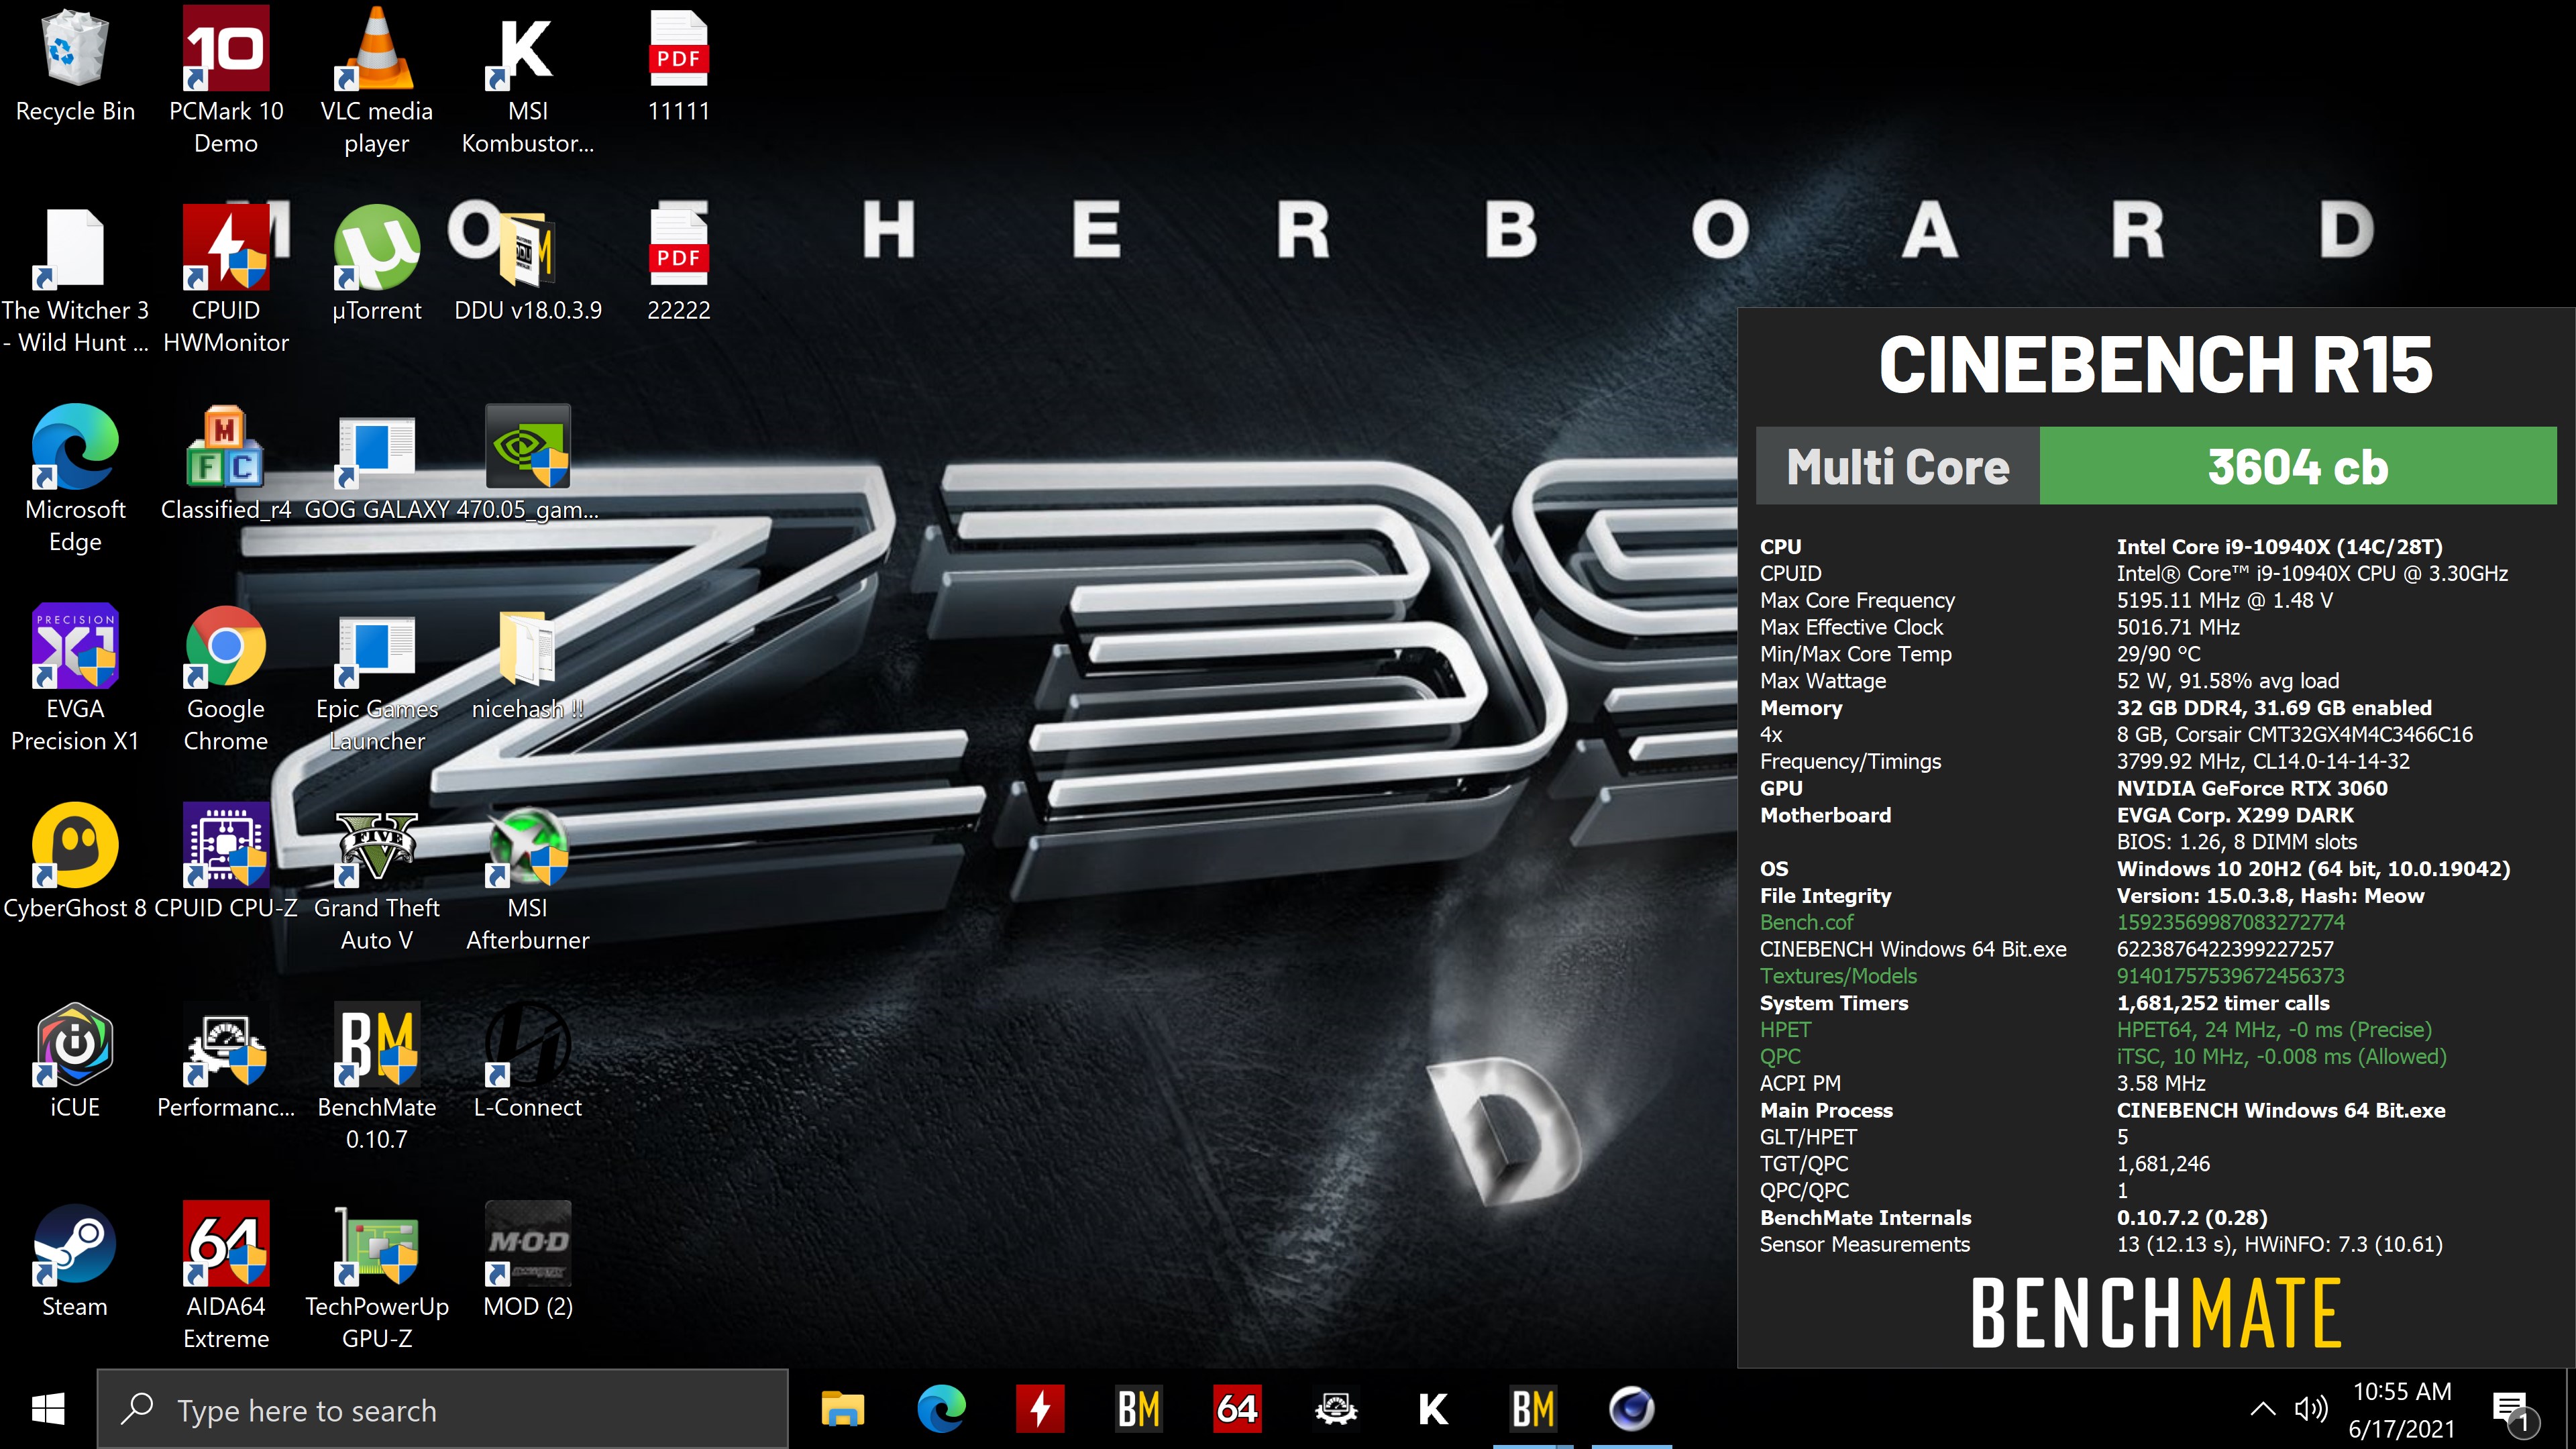Image resolution: width=2576 pixels, height=1449 pixels.
Task: Expand the hidden system tray icons
Action: [x=2262, y=1409]
